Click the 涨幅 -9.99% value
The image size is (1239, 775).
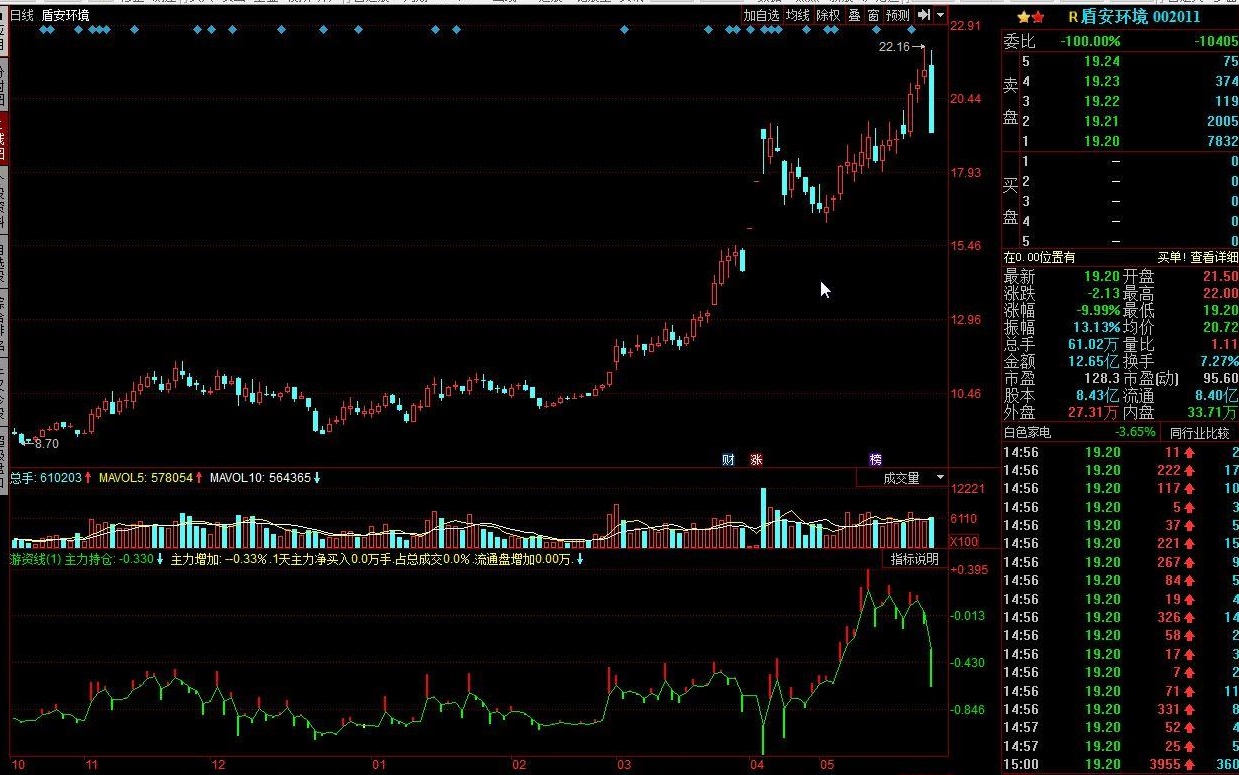[x=1096, y=311]
